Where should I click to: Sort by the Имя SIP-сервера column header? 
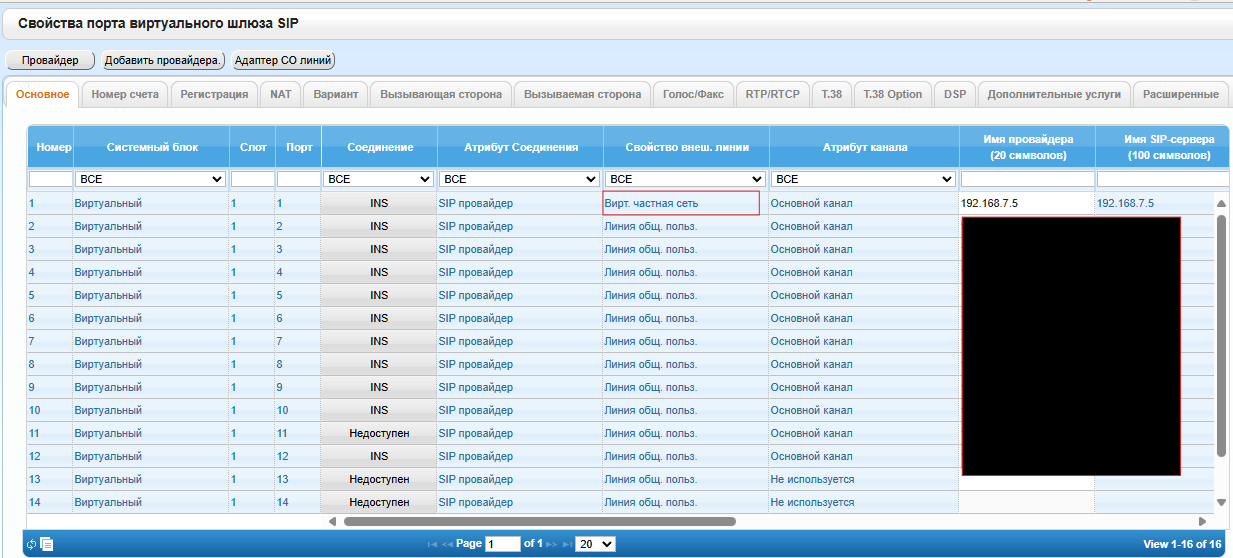point(1164,147)
